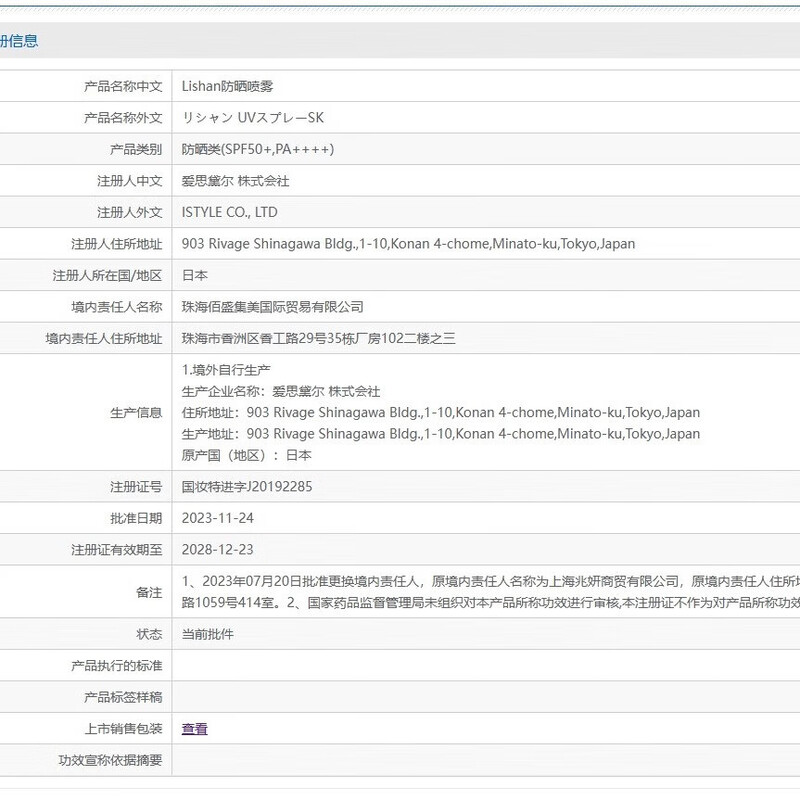Click the 生产信息 row label
The width and height of the screenshot is (800, 800).
pyautogui.click(x=136, y=412)
